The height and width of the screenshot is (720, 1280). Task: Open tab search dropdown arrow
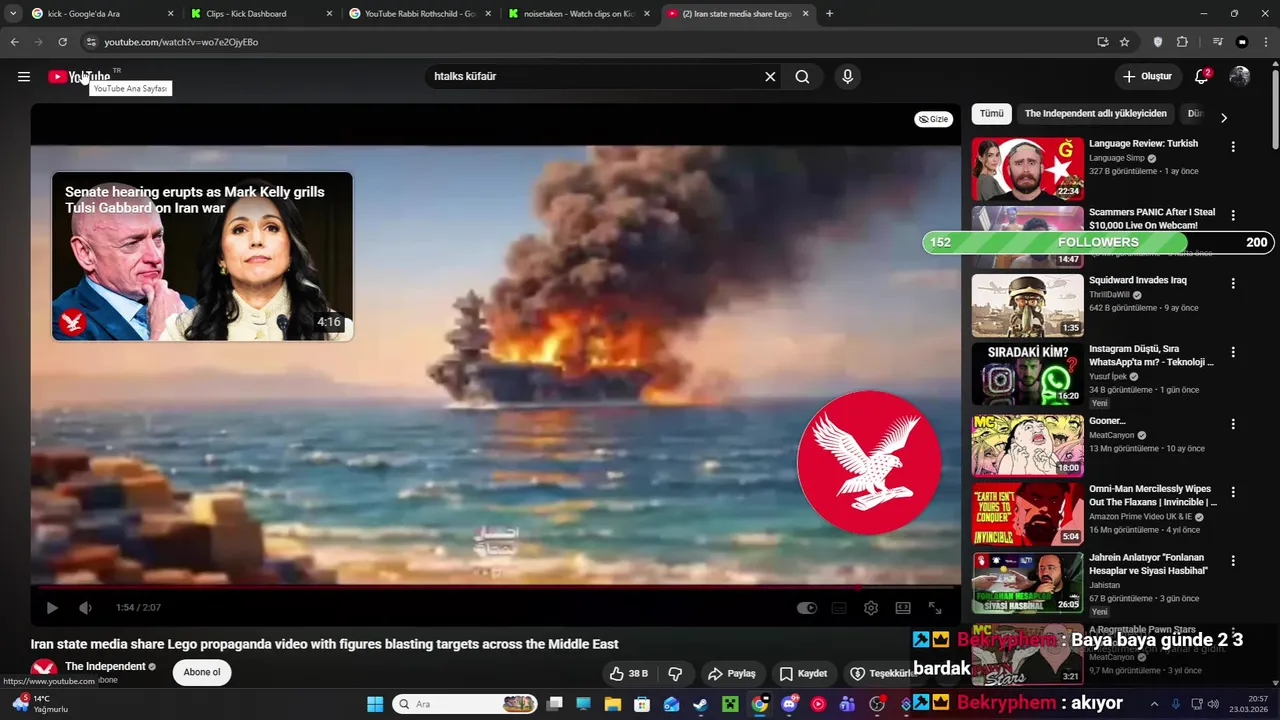13,14
